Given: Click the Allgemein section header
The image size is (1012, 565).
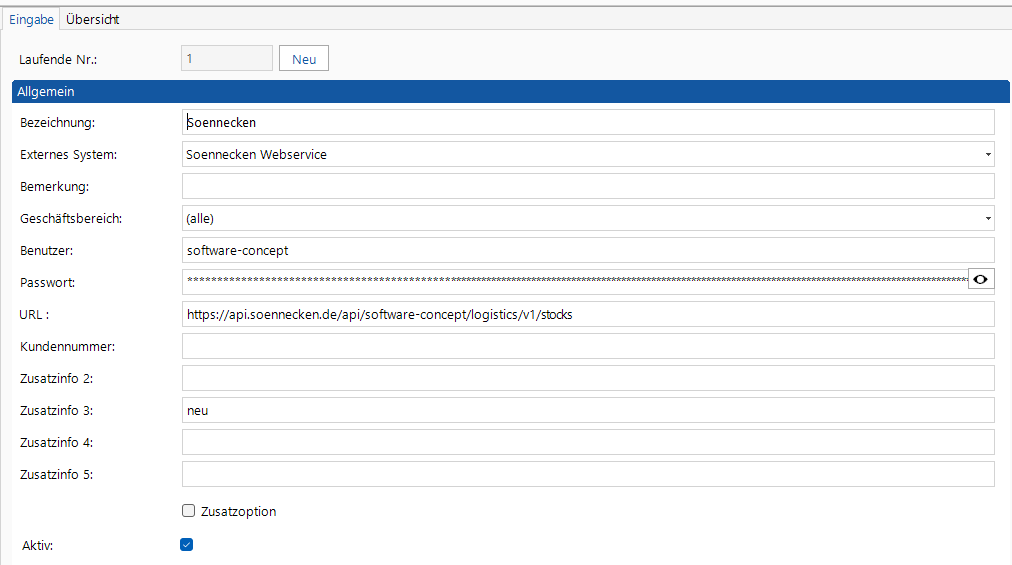Looking at the screenshot, I should (511, 92).
